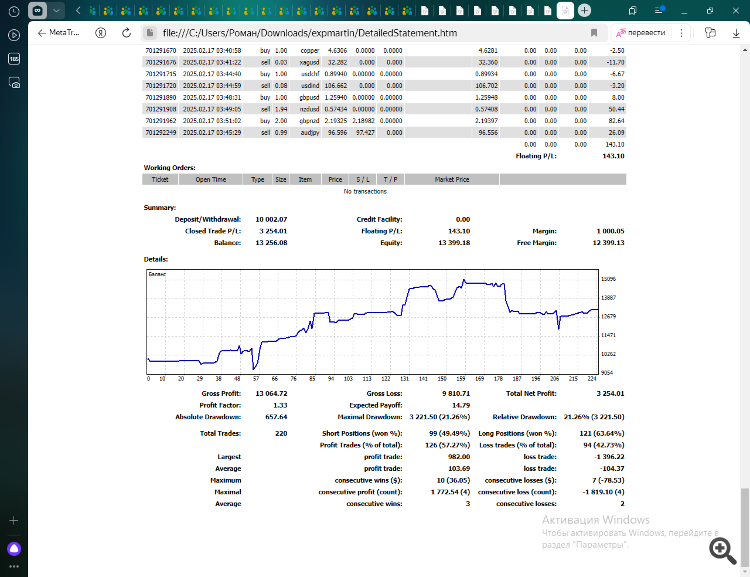Select the active DetailedStatement tab
750x577 pixels.
(565, 11)
